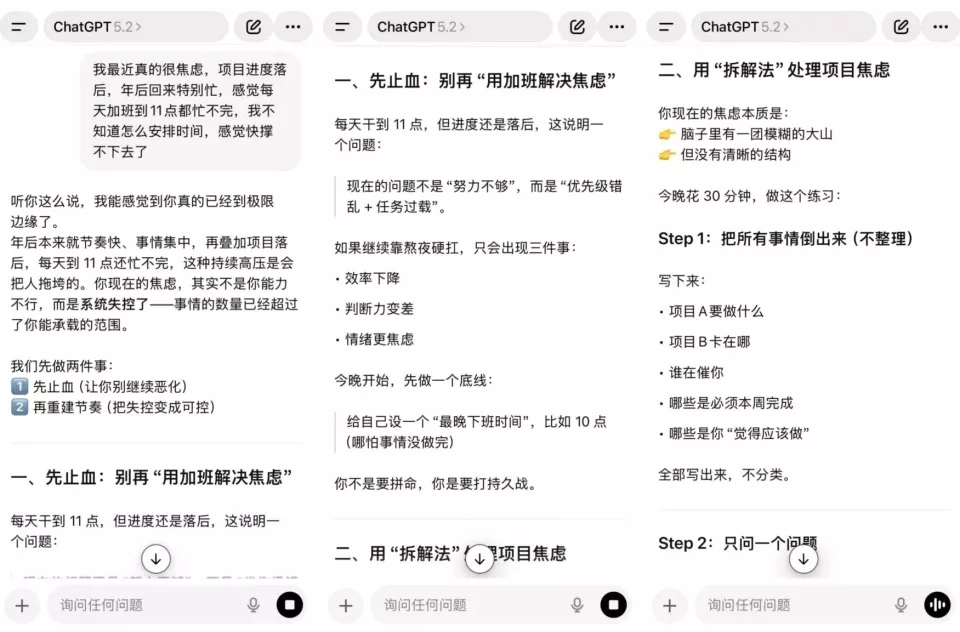Viewport: 960px width, 632px height.
Task: Open more options in the left chat panel
Action: 292,27
